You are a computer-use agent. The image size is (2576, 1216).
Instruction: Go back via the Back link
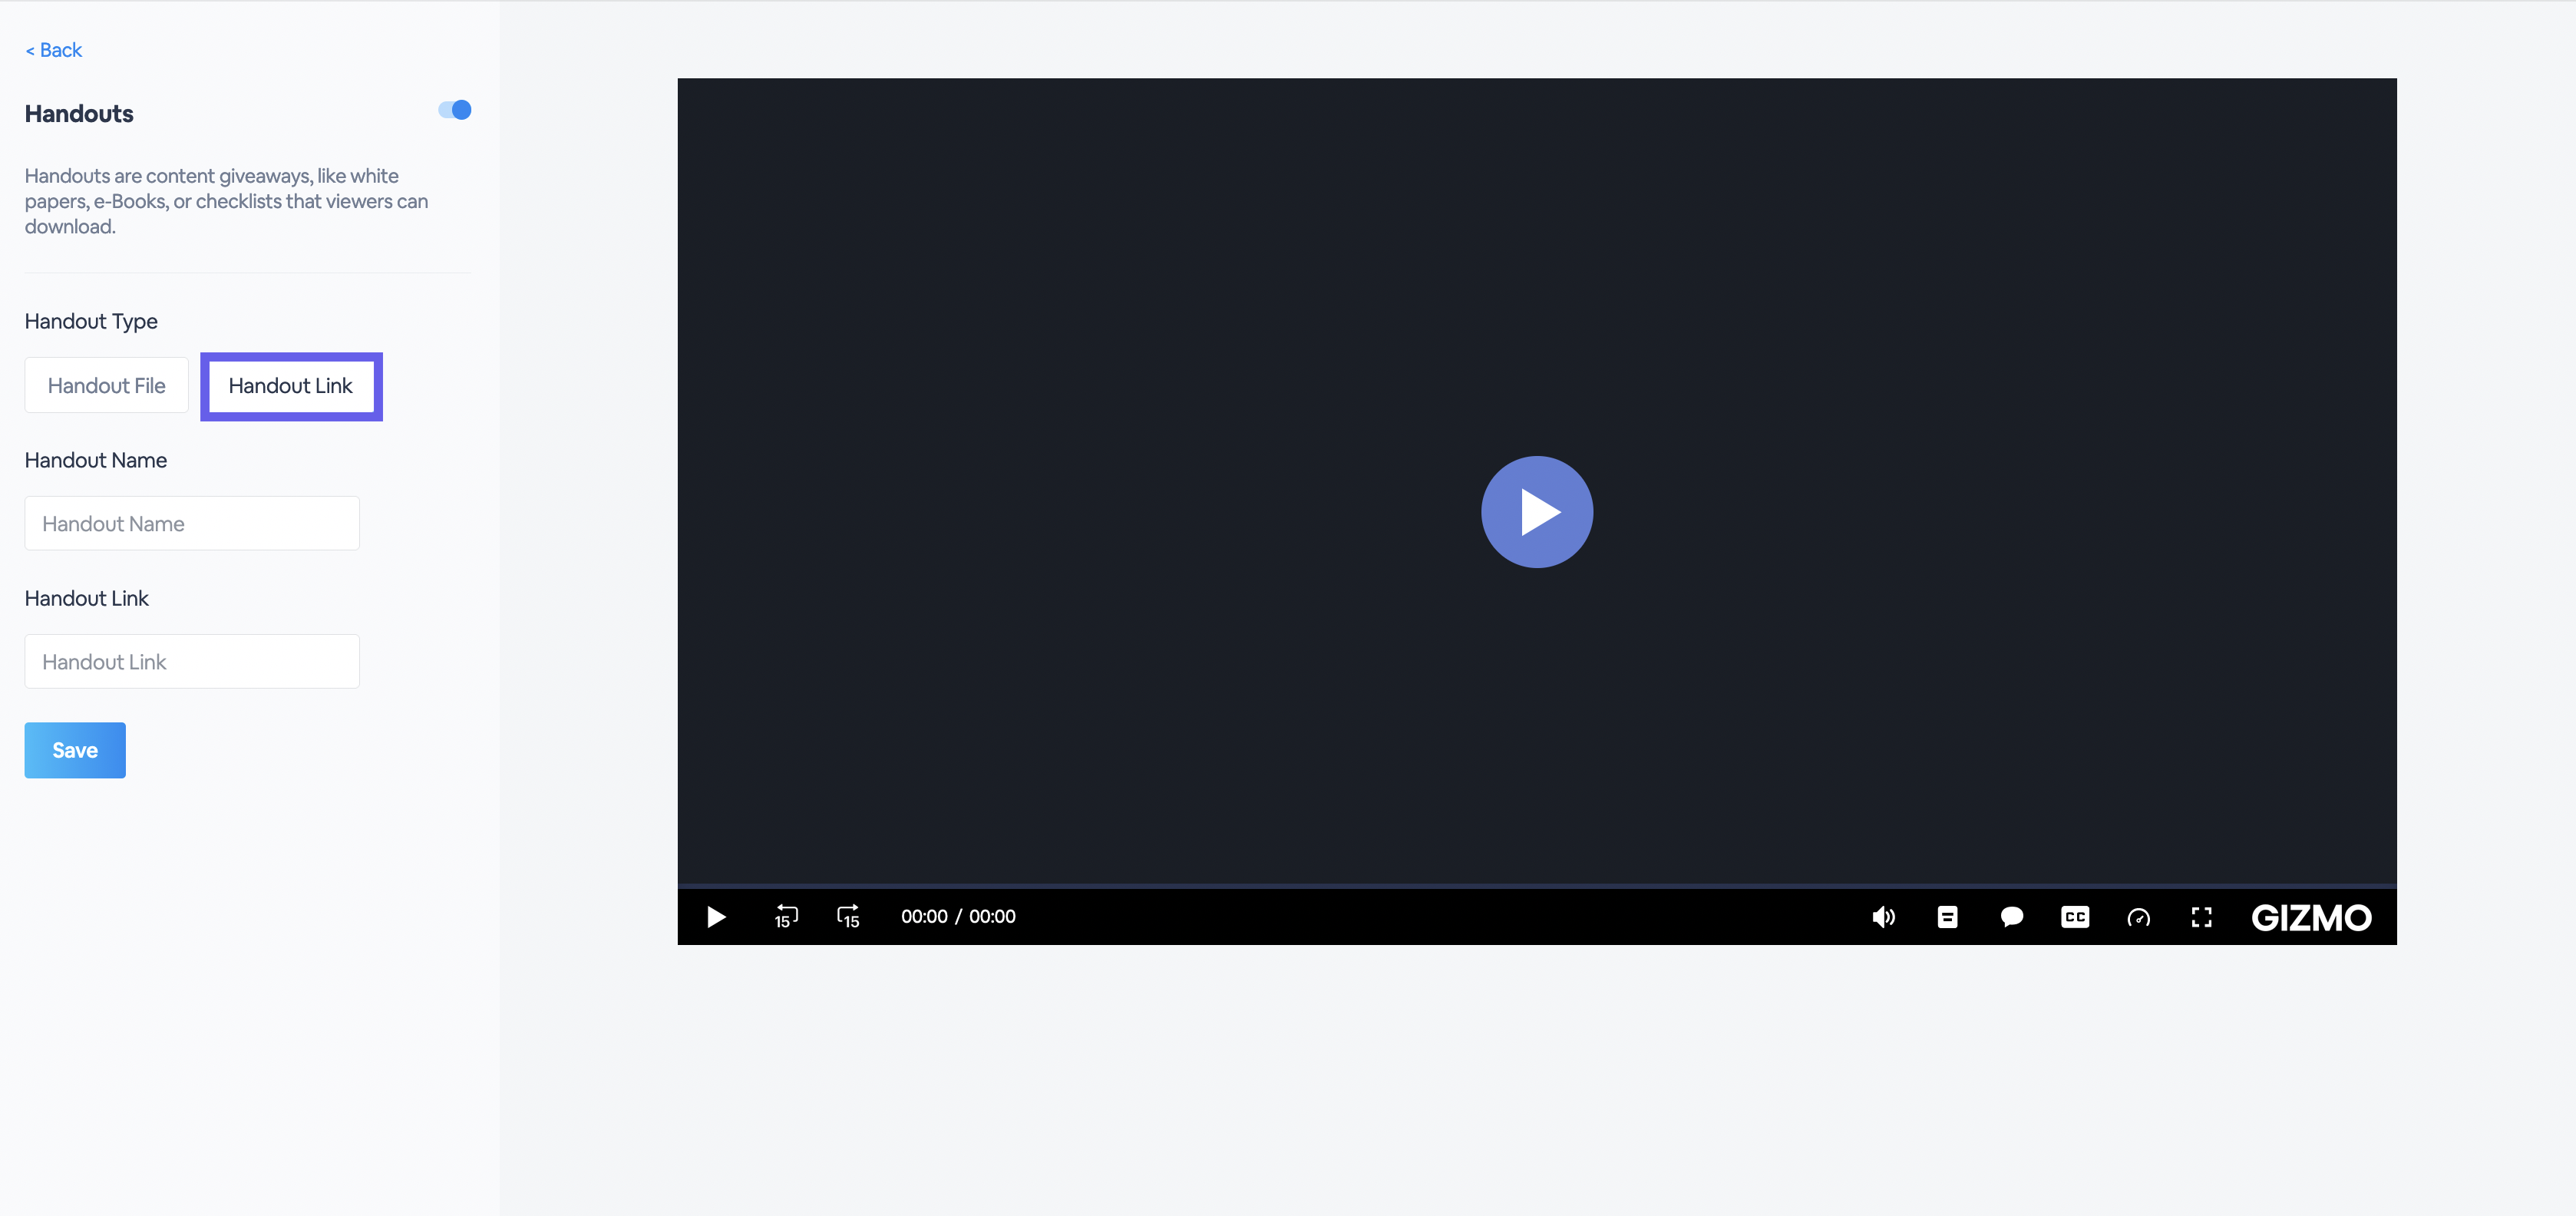tap(54, 50)
